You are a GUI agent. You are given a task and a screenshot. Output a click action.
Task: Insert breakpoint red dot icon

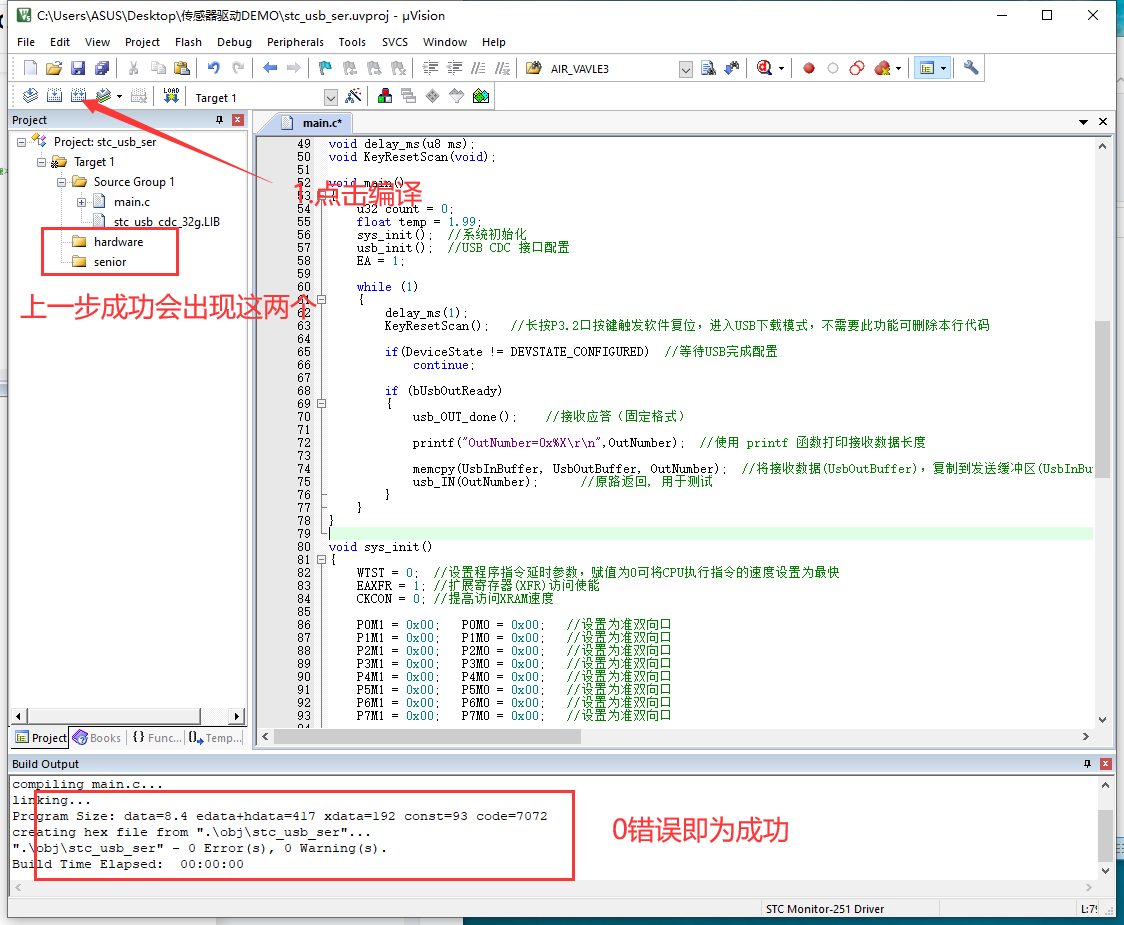point(809,68)
